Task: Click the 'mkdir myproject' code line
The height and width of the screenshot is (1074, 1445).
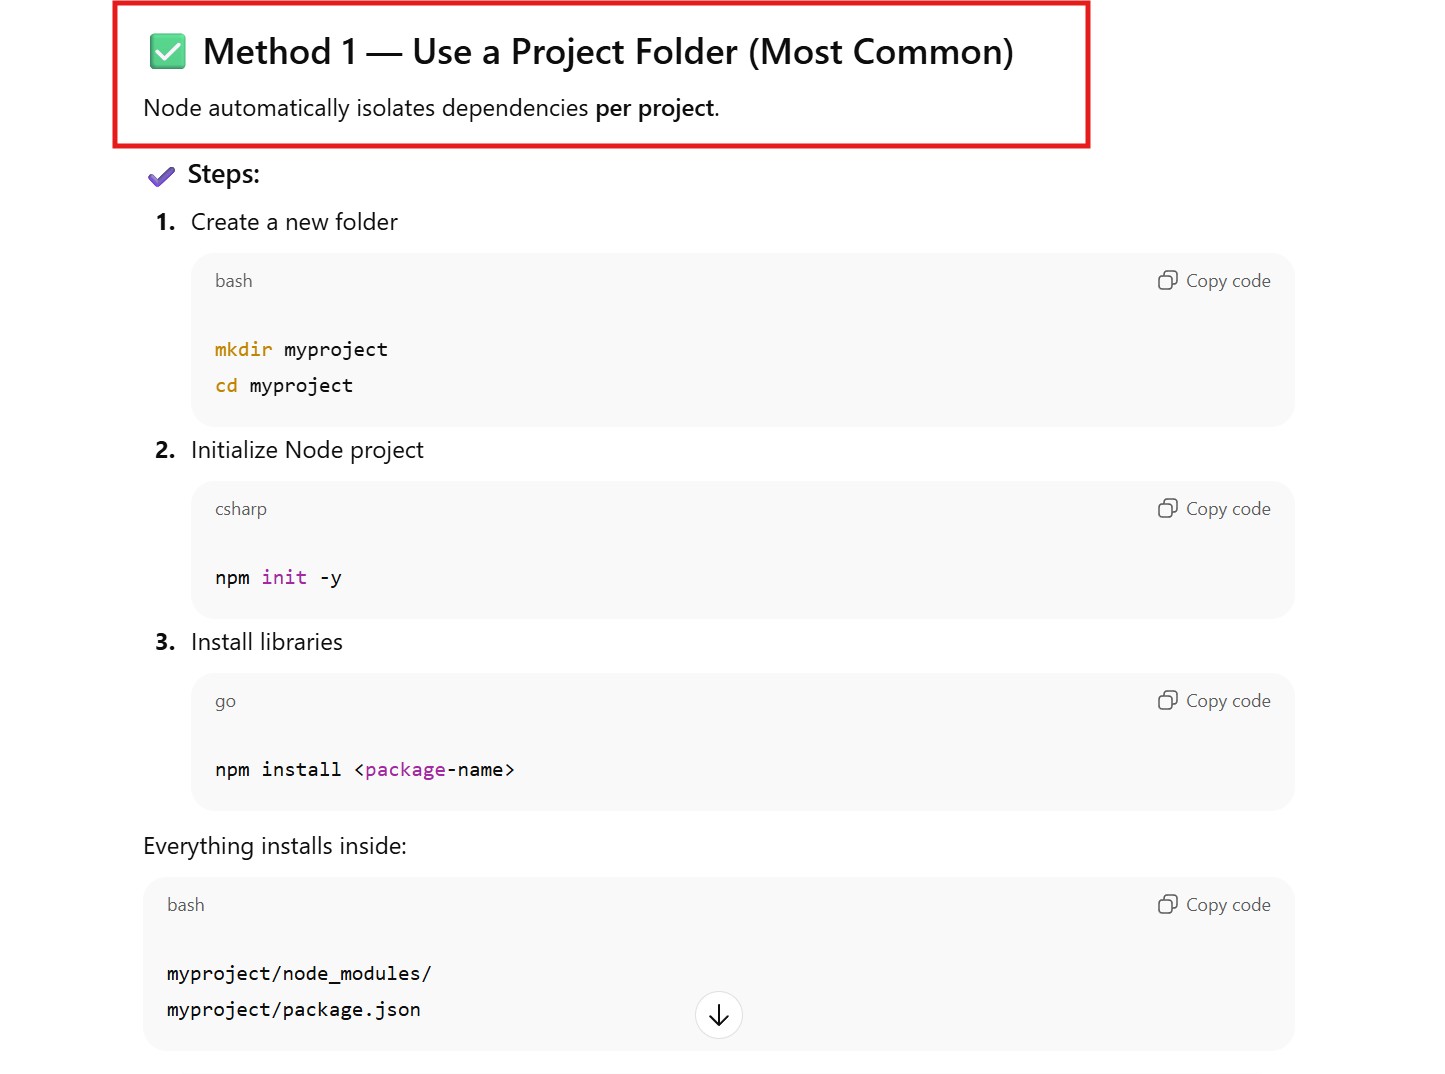Action: [x=301, y=350]
